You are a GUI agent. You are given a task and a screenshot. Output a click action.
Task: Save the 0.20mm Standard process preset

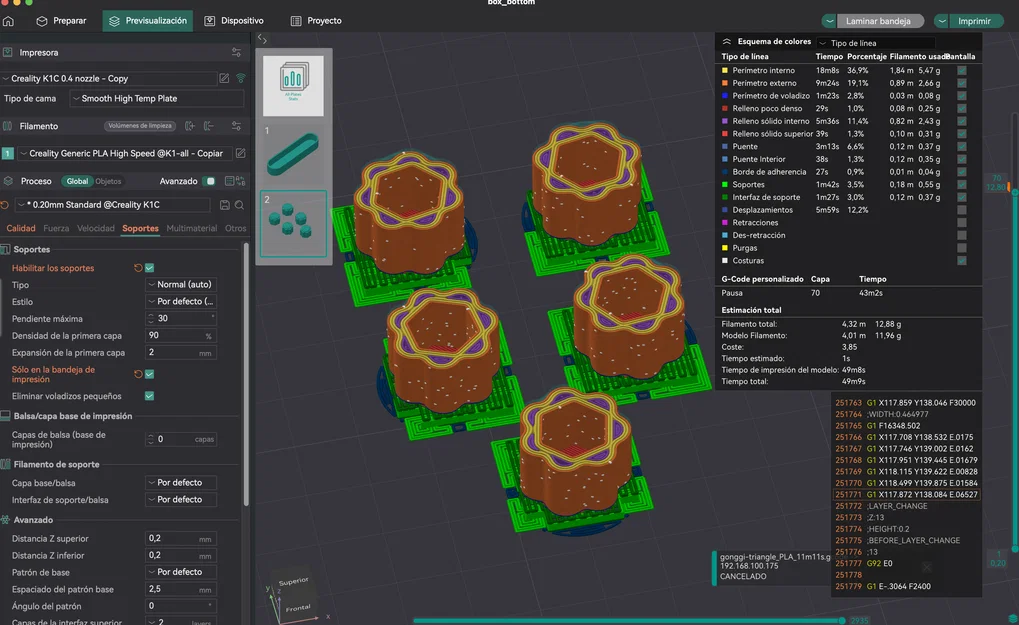tap(225, 205)
